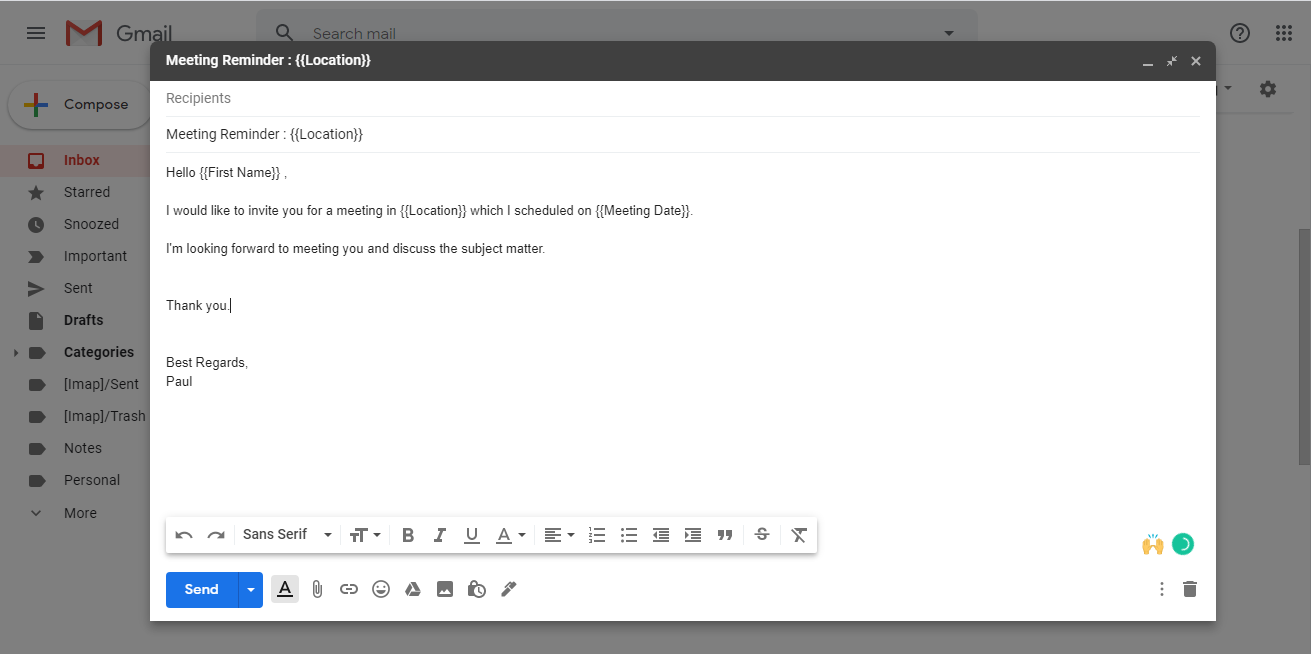Toggle the formatting options bar
The image size is (1311, 654).
pos(285,590)
